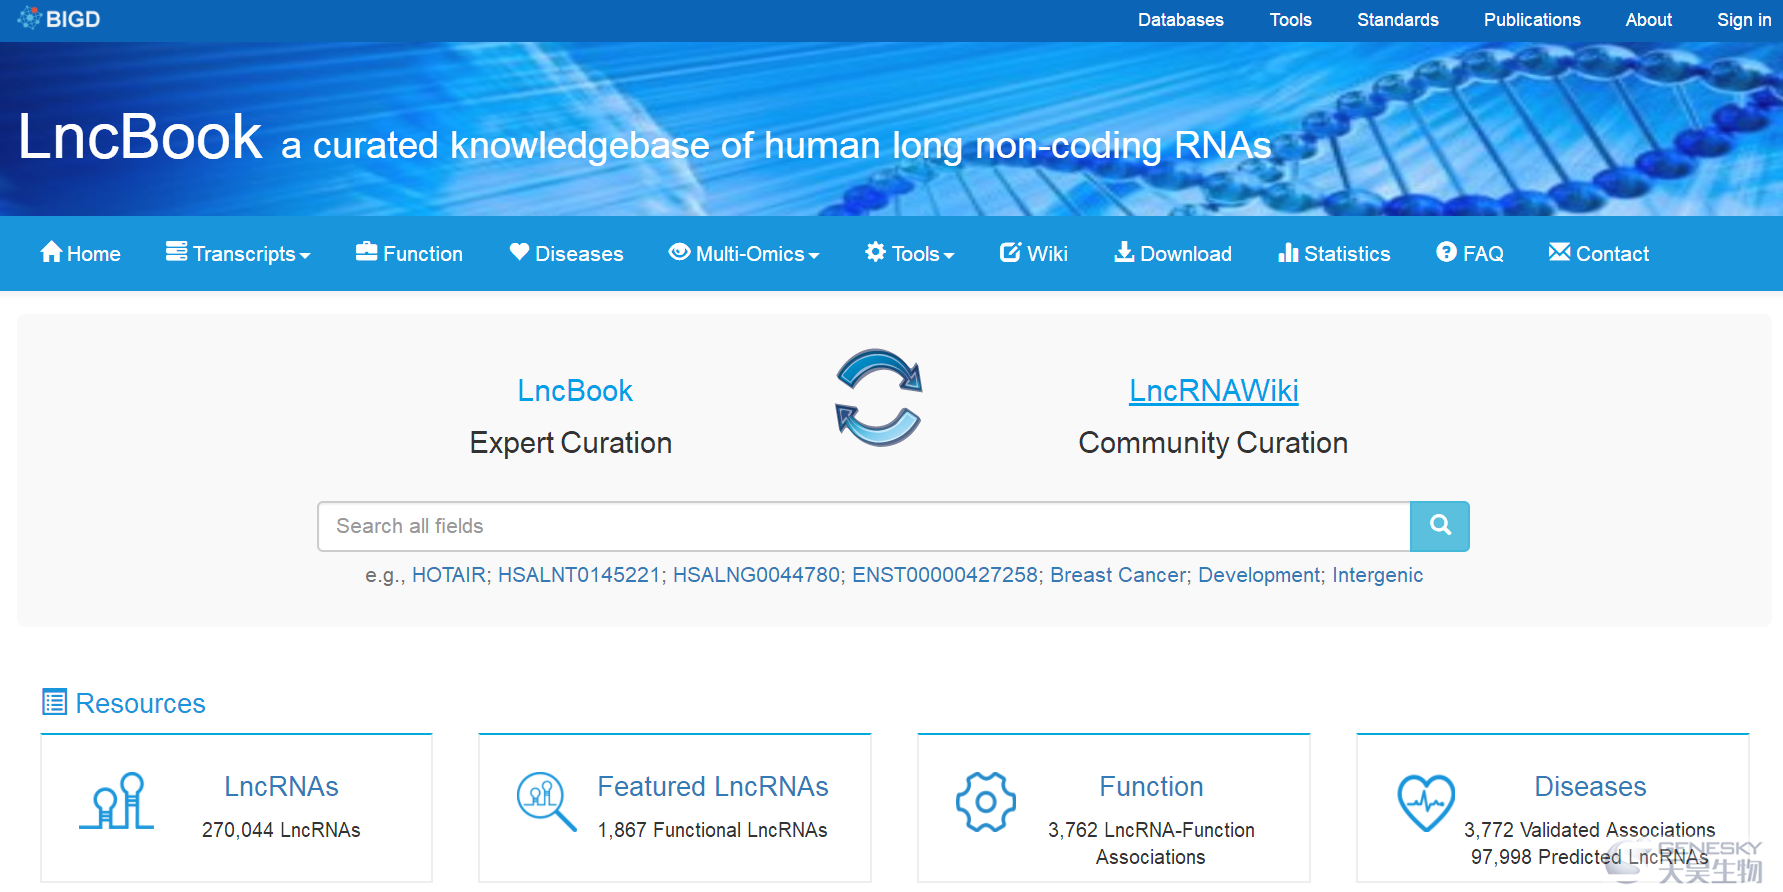Image resolution: width=1783 pixels, height=892 pixels.
Task: Open the Statistics nav item
Action: tap(1334, 253)
